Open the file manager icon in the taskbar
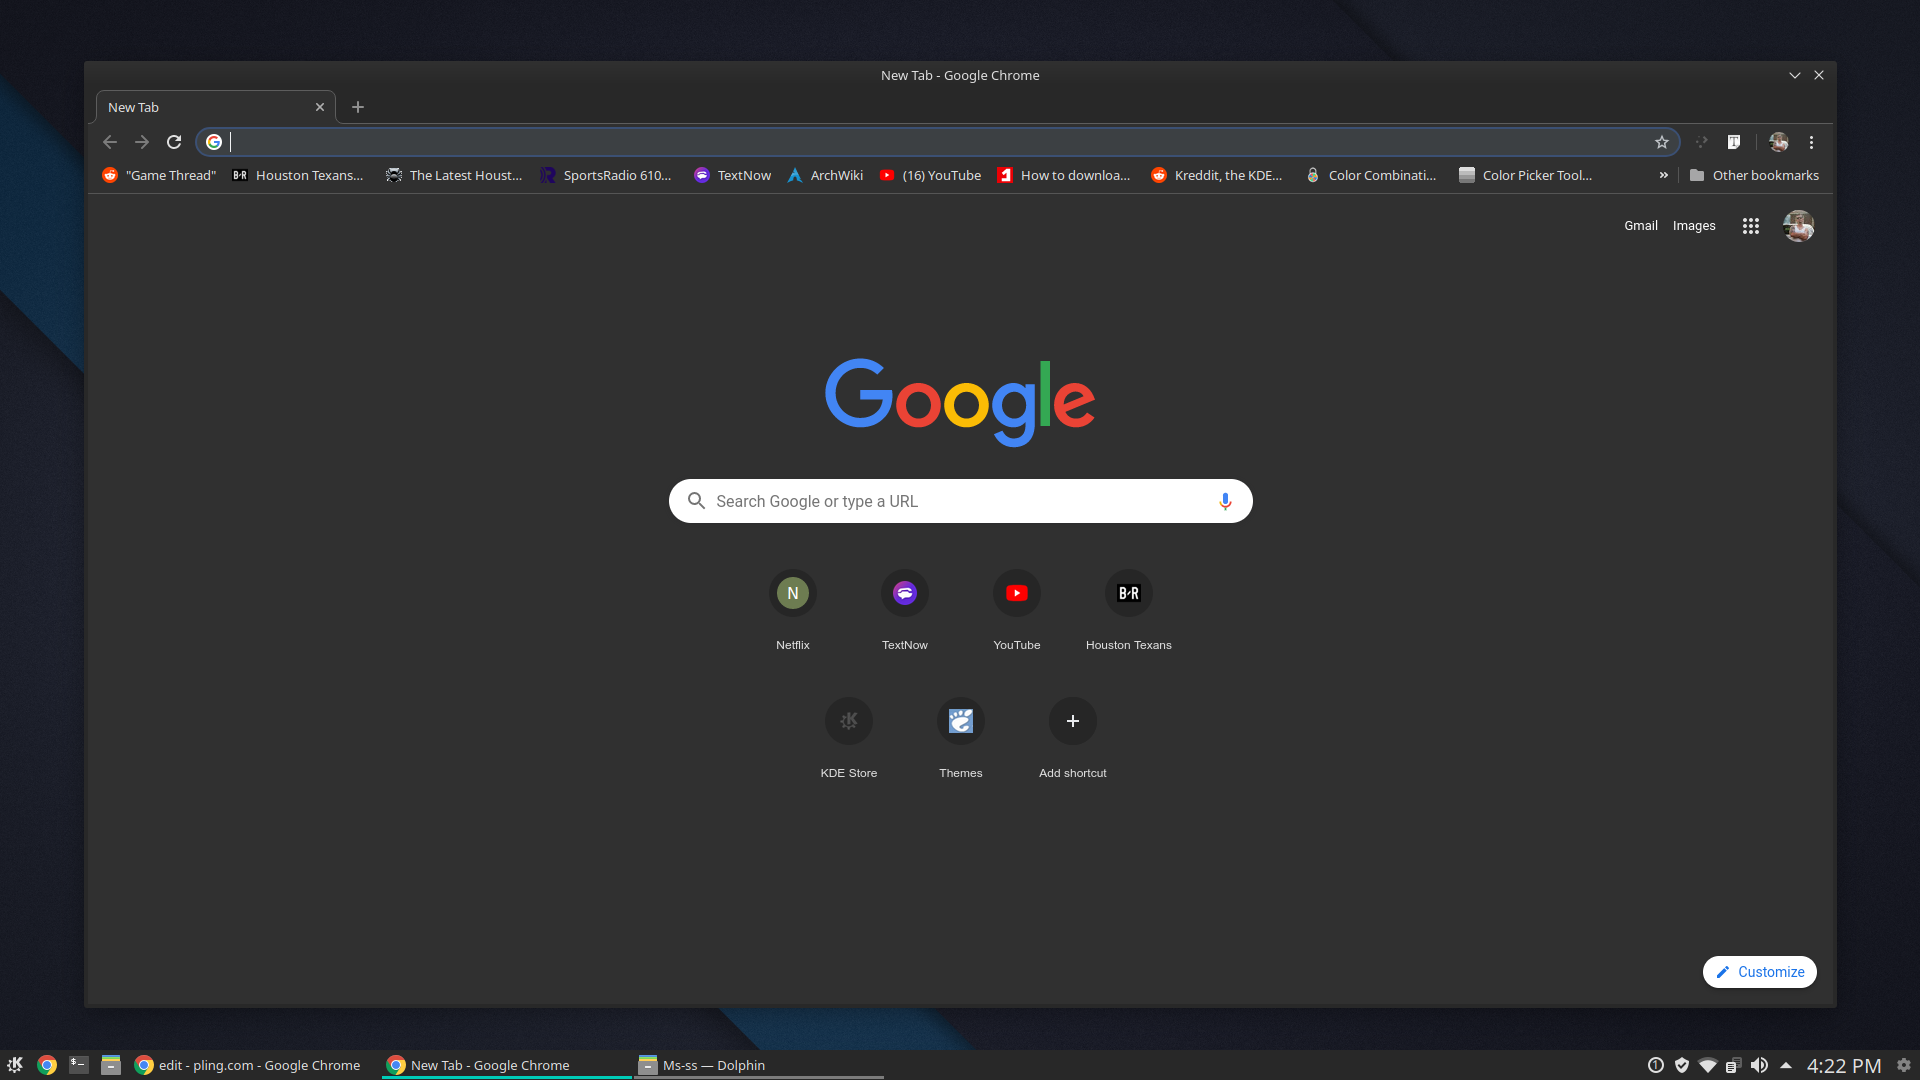The height and width of the screenshot is (1080, 1920). 111,1065
